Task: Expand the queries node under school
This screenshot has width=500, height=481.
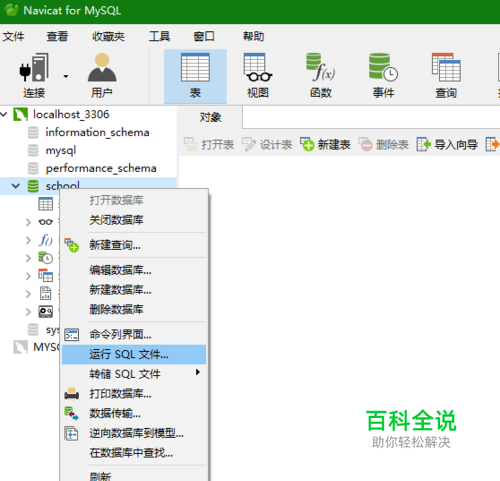Action: pos(28,276)
